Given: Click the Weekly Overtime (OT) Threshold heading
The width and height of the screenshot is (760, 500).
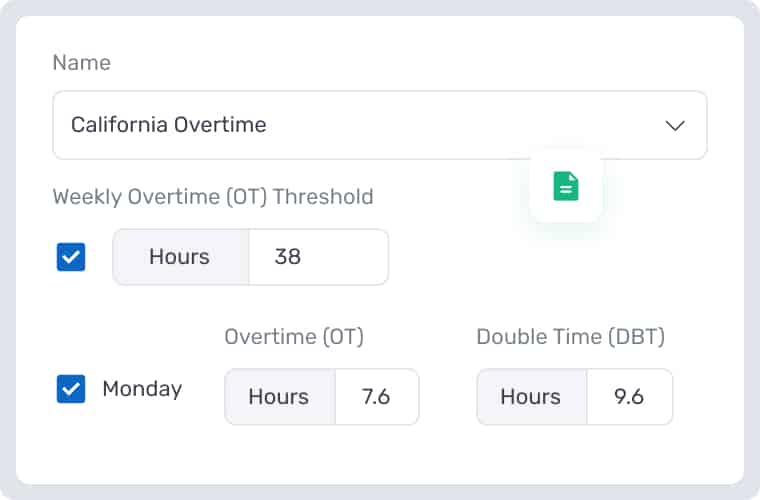Looking at the screenshot, I should point(213,197).
